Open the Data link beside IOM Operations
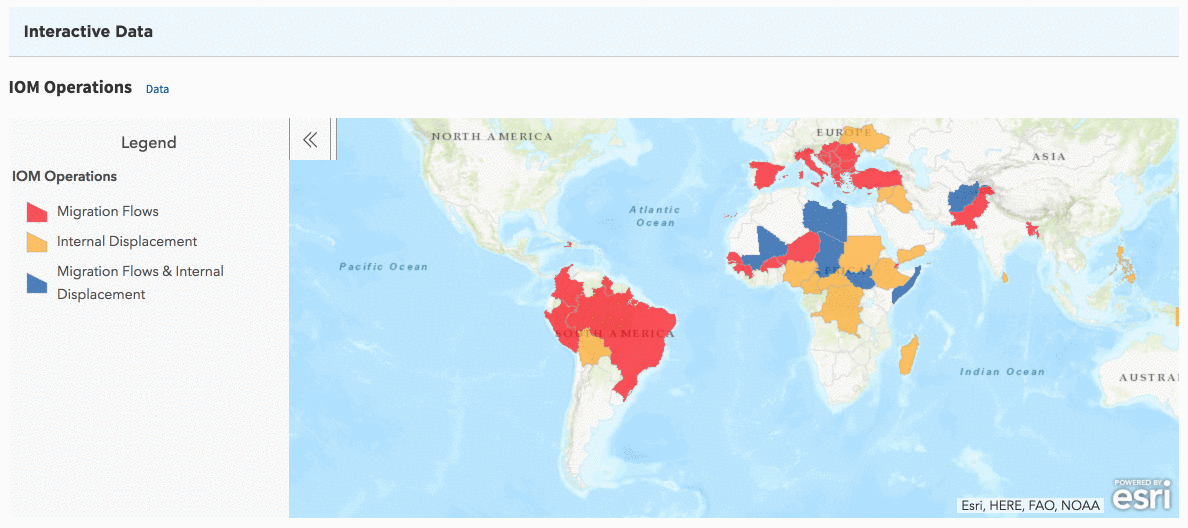This screenshot has height=528, width=1188. coord(157,89)
